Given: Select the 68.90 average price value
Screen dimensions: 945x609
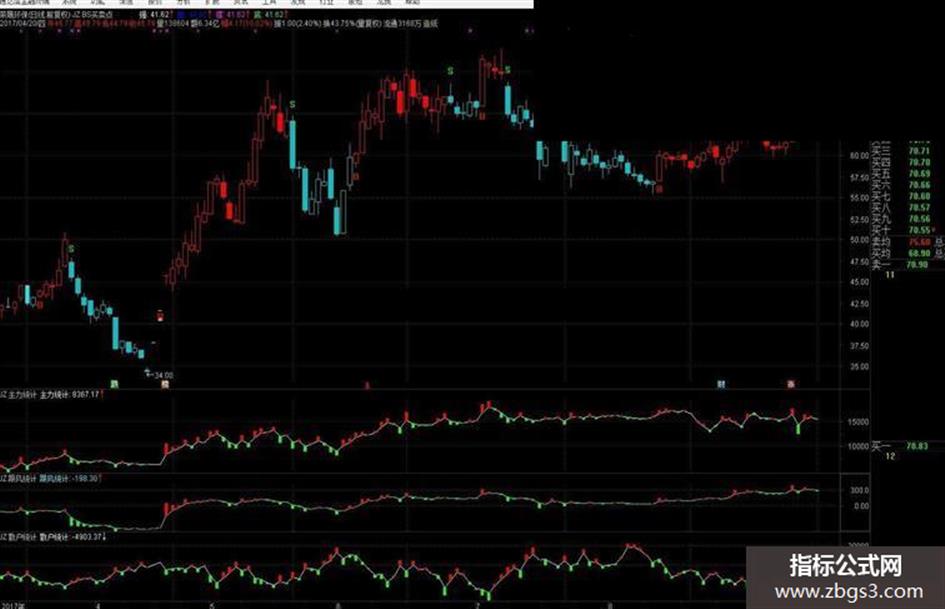Looking at the screenshot, I should coord(919,253).
